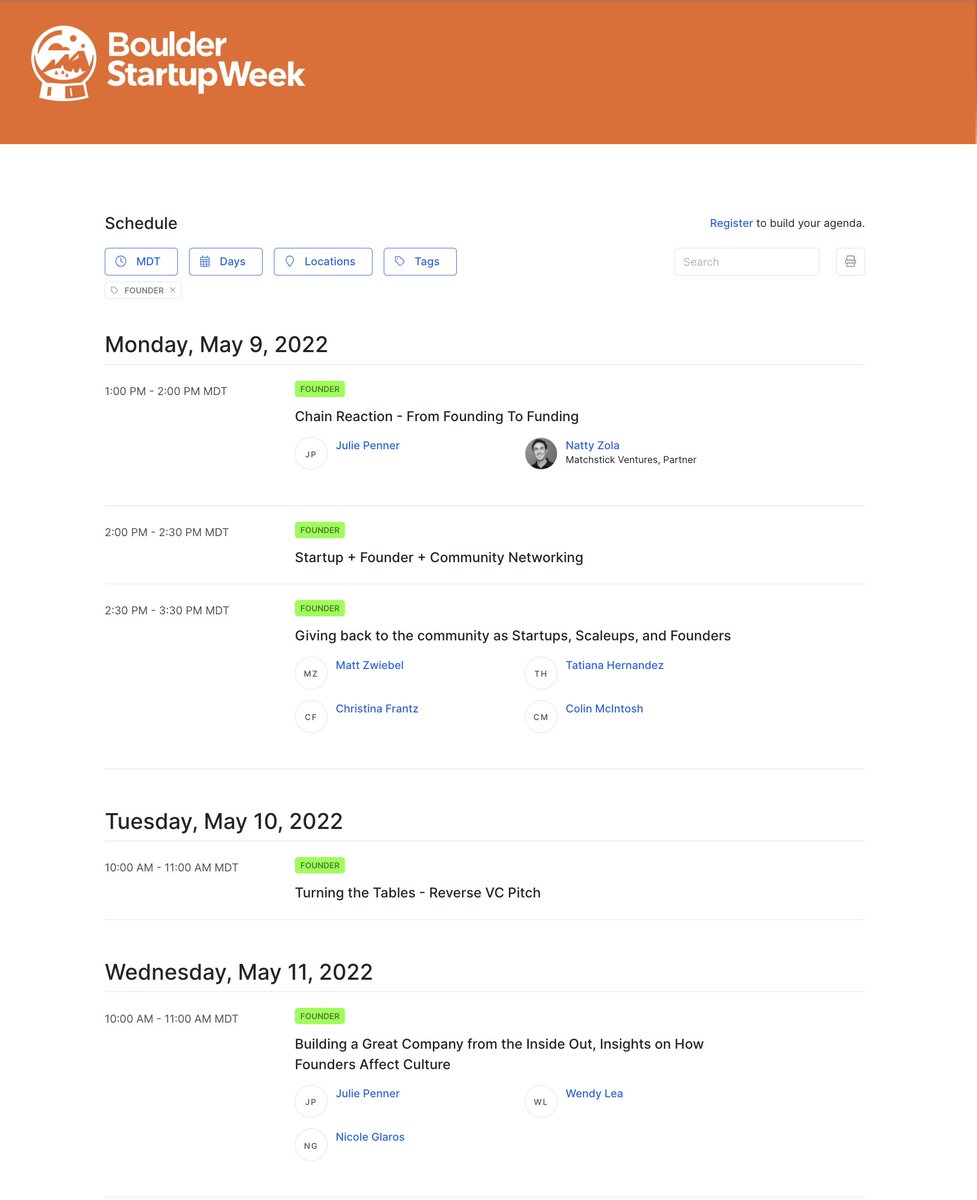Click FOUNDER tag on Reverse VC Pitch session
The height and width of the screenshot is (1200, 977).
pyautogui.click(x=320, y=865)
